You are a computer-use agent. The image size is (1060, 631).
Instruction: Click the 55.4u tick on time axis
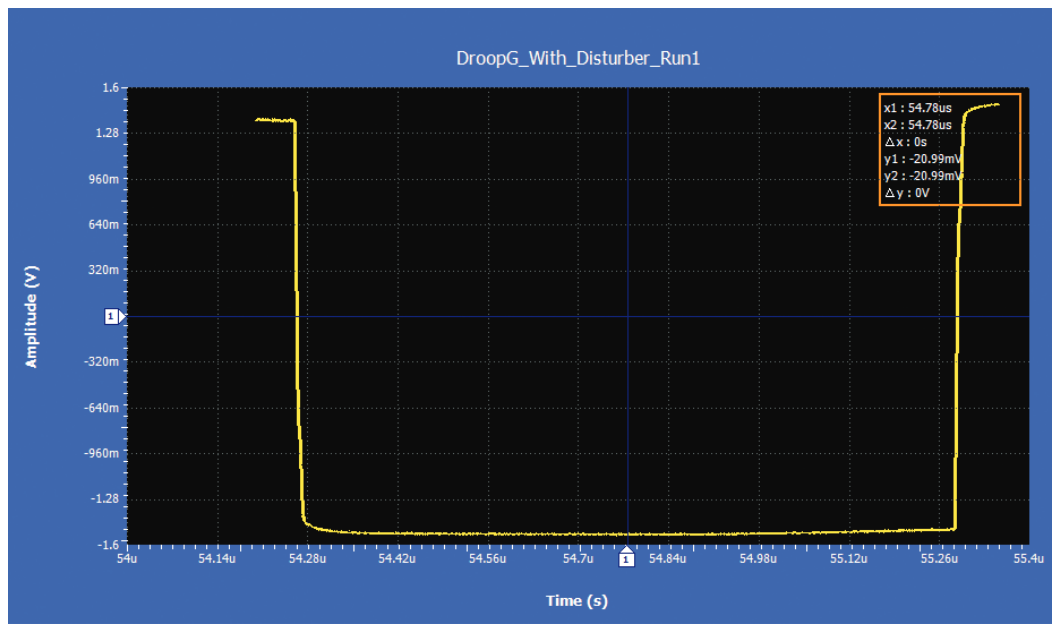tap(1029, 560)
